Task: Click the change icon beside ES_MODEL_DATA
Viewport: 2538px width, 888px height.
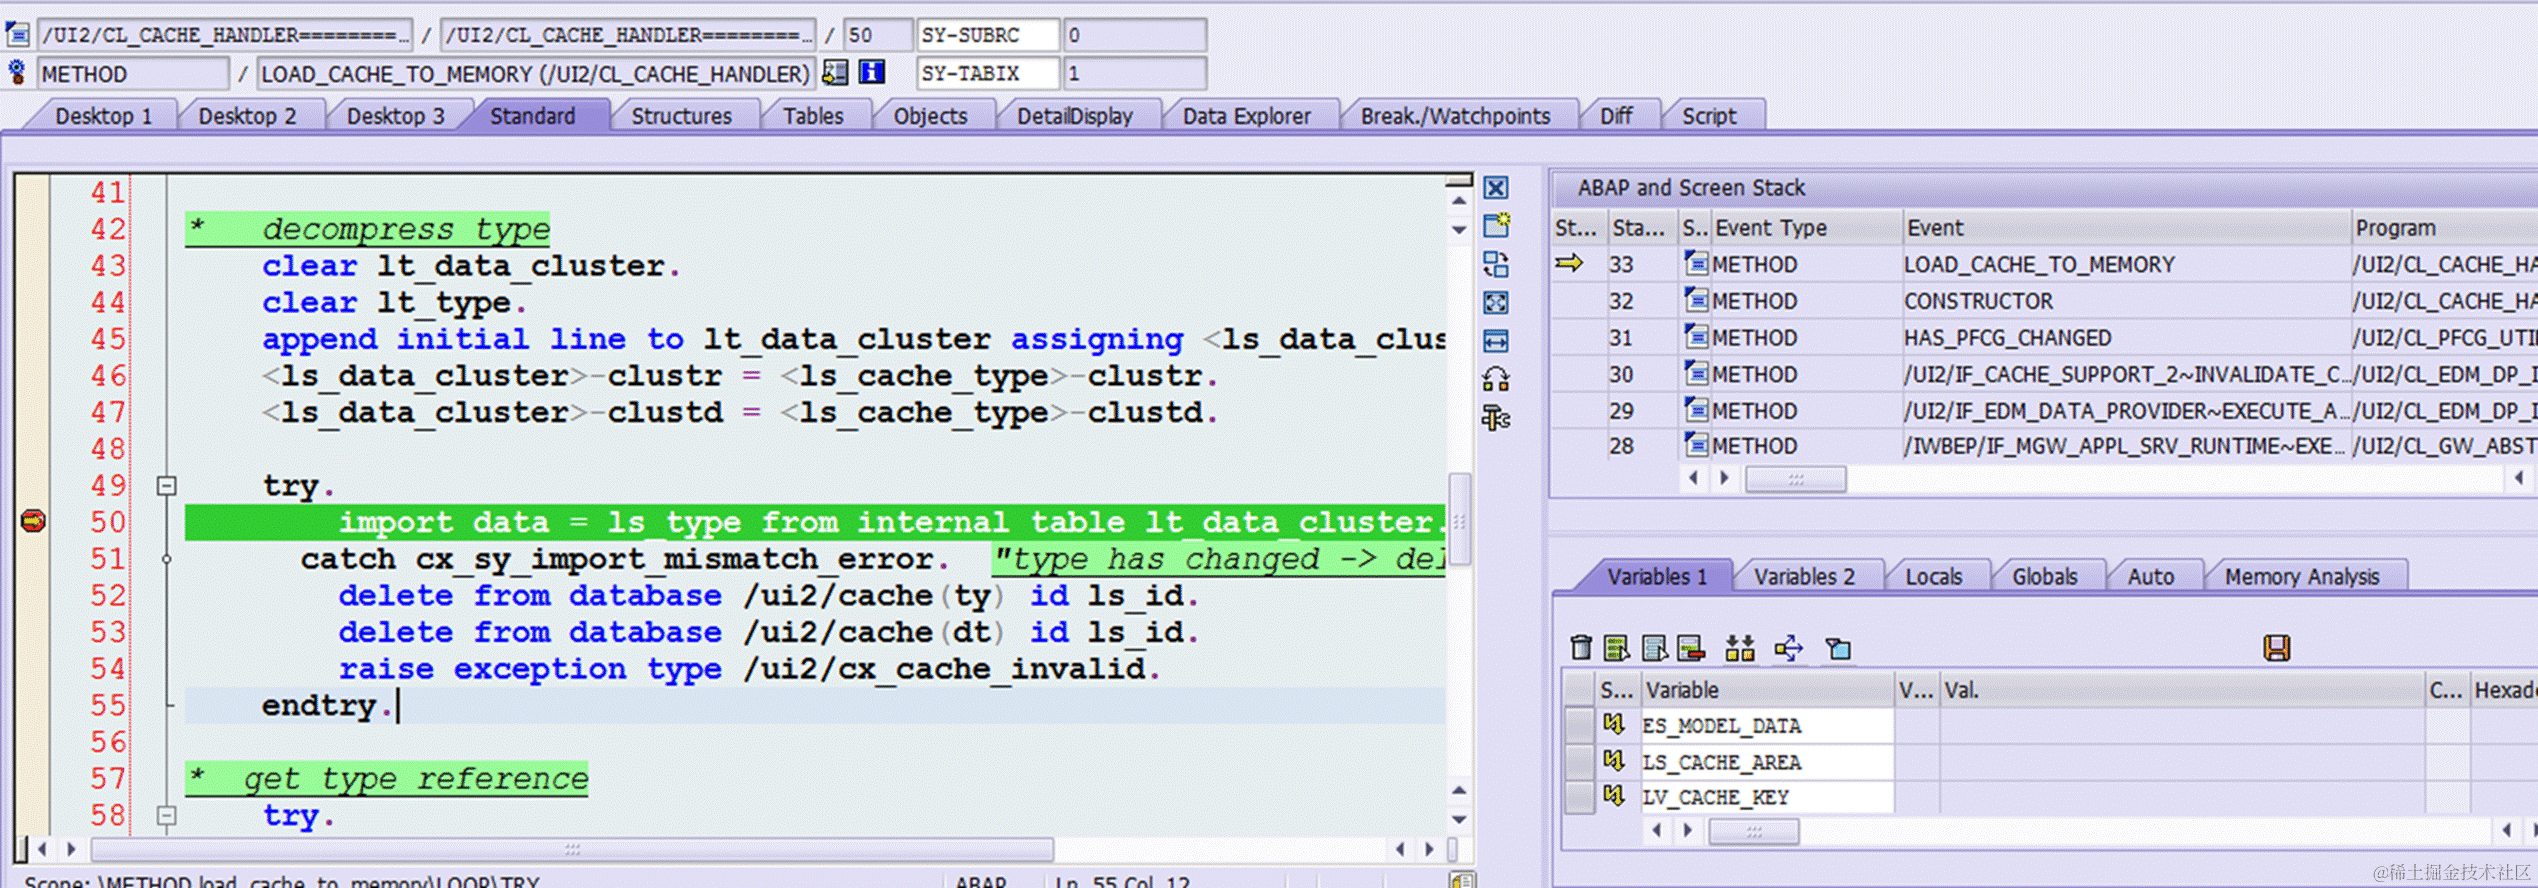Action: tap(1614, 724)
